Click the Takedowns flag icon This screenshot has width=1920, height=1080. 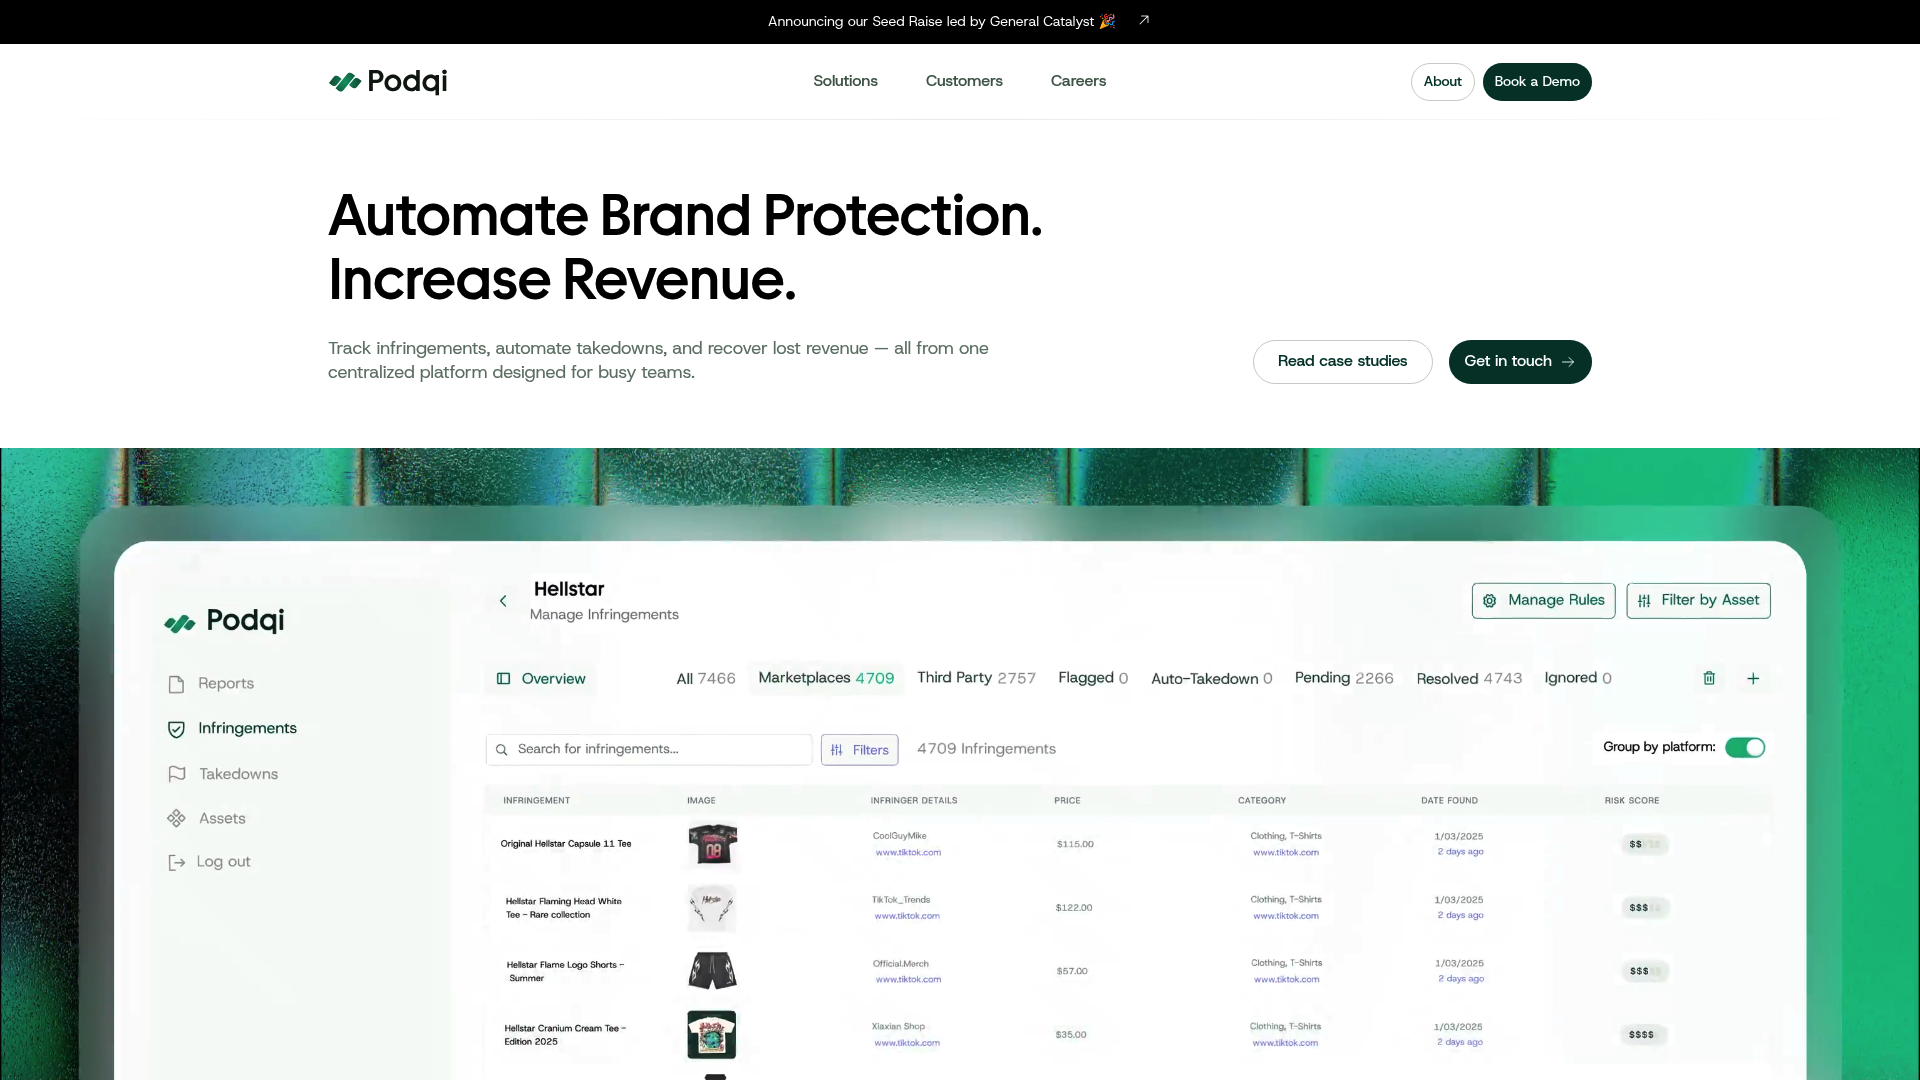tap(177, 774)
